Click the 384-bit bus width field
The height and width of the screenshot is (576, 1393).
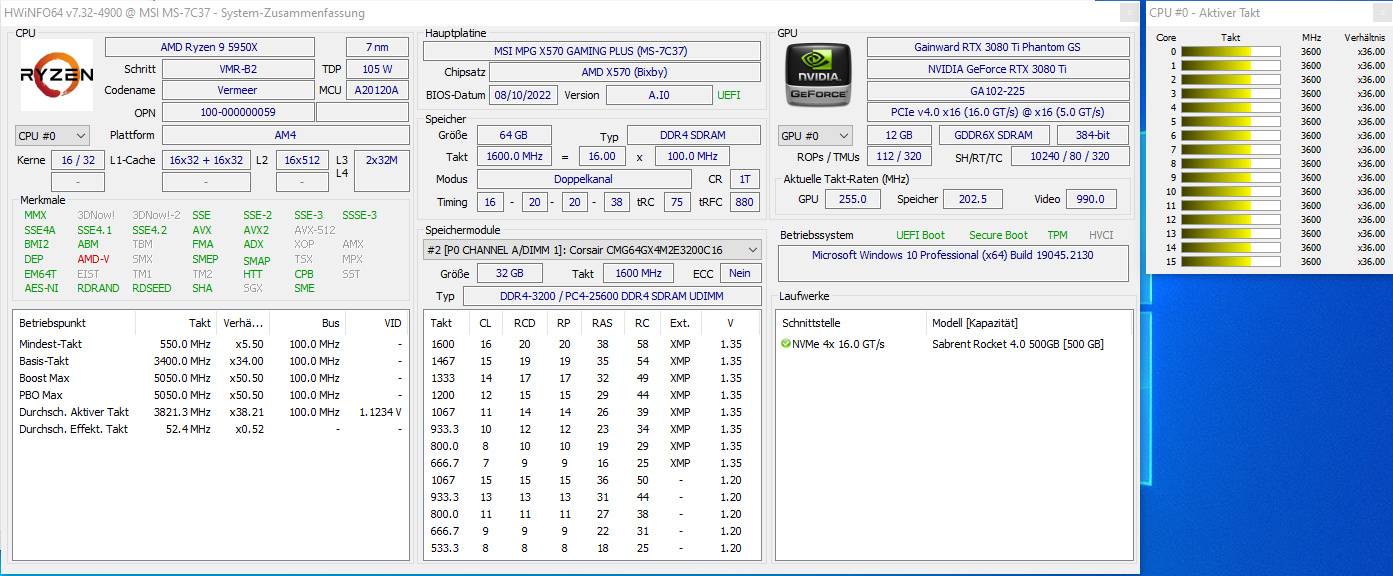(1093, 135)
